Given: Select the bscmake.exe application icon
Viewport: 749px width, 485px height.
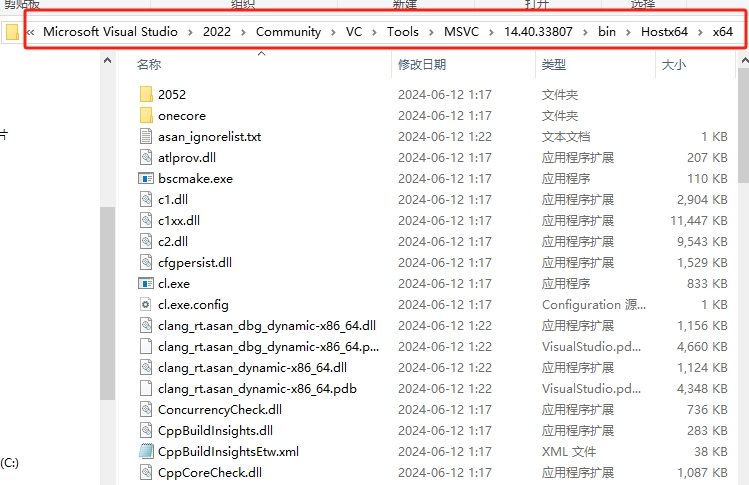Looking at the screenshot, I should [x=146, y=178].
